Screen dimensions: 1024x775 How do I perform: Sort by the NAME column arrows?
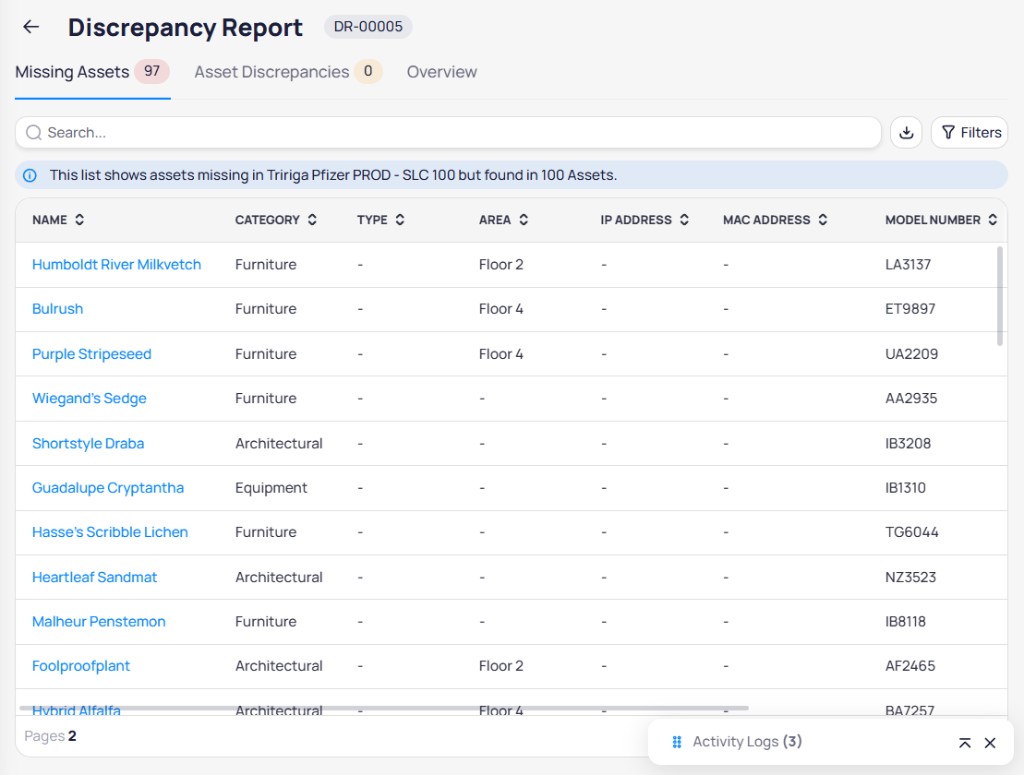(80, 219)
